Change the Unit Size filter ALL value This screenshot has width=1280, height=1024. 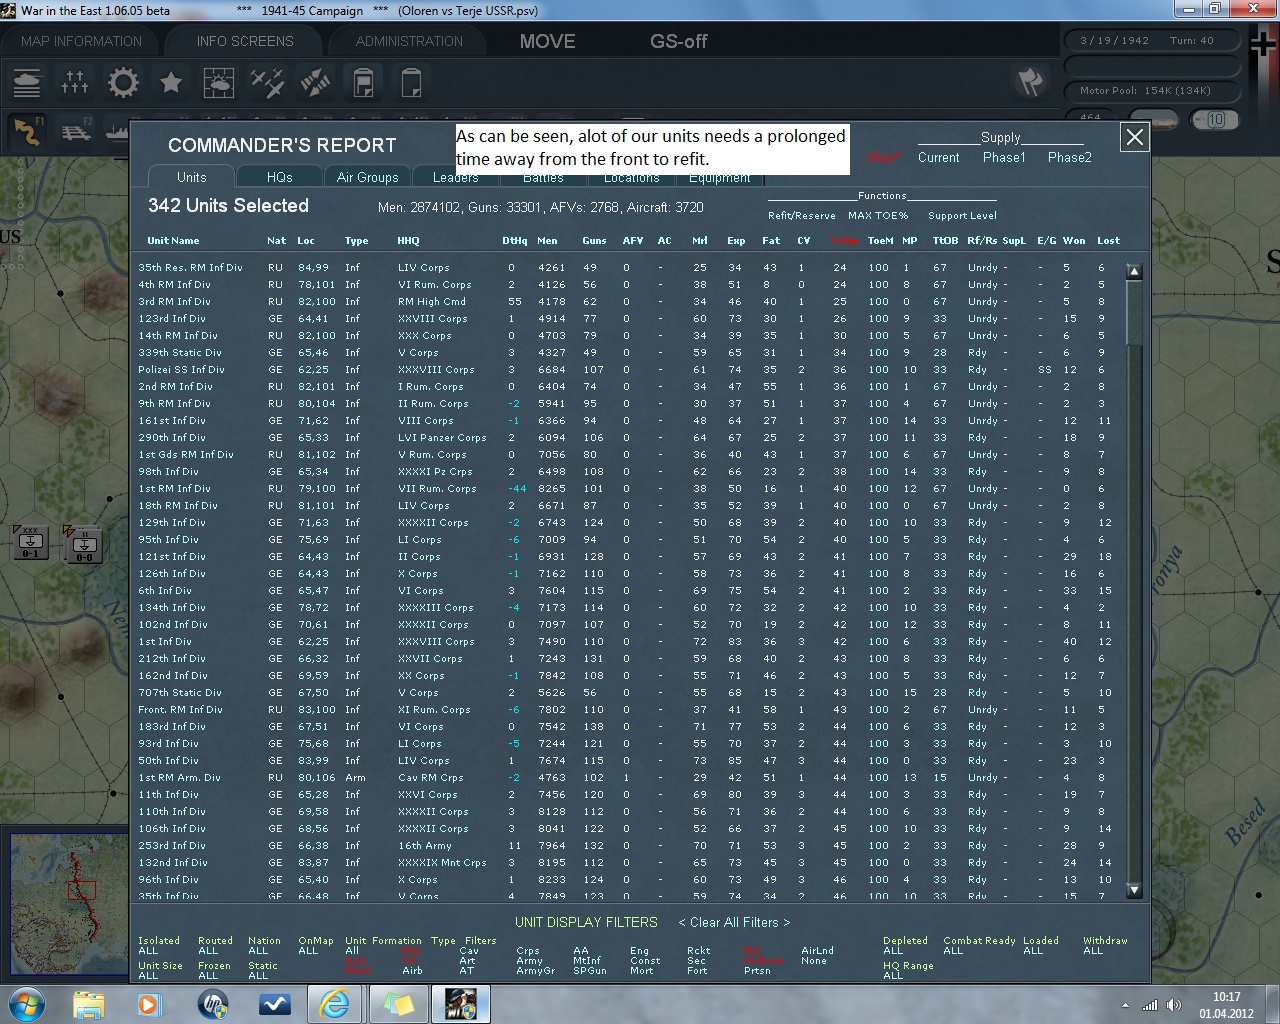[148, 975]
